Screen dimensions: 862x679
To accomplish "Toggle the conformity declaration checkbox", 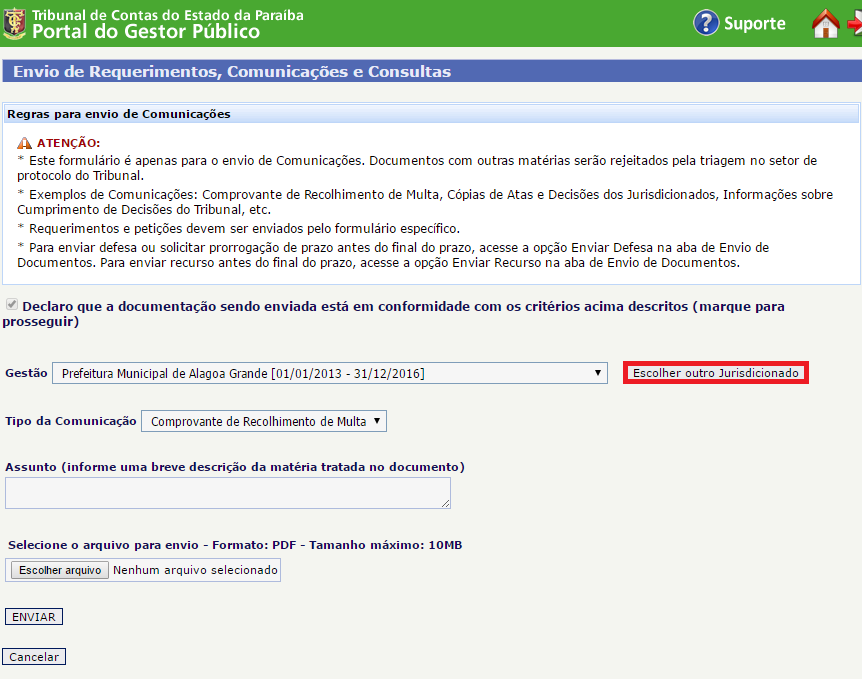I will click(11, 304).
